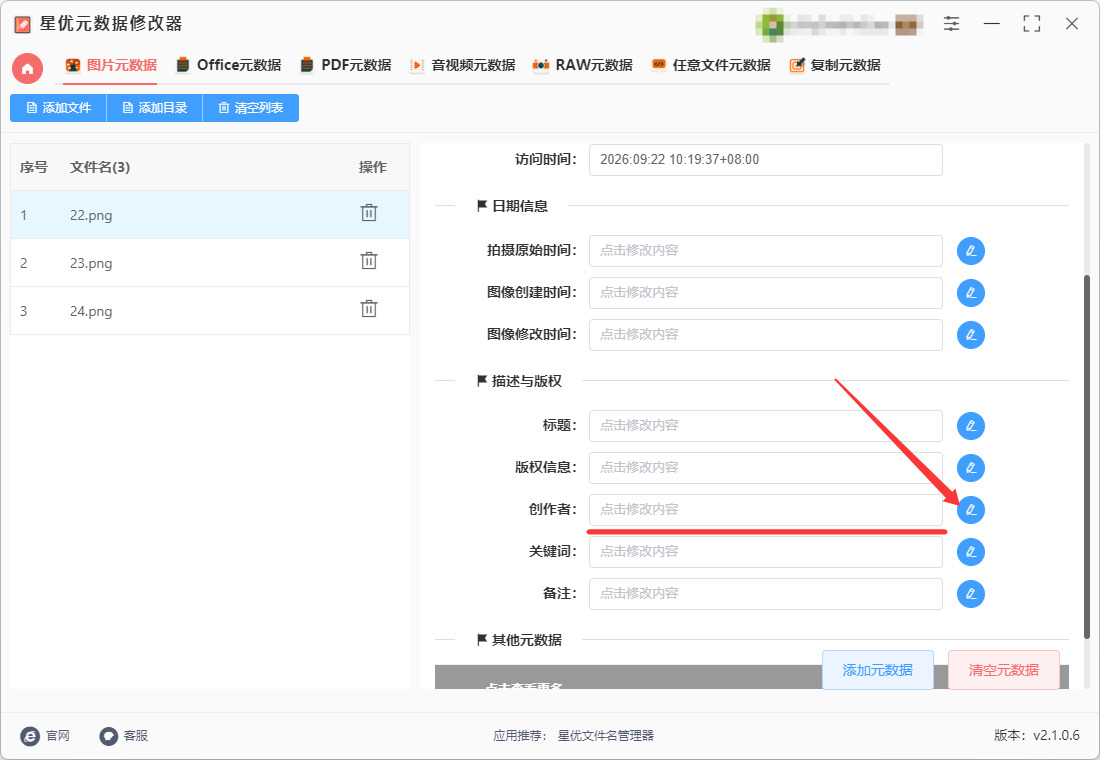This screenshot has width=1100, height=760.
Task: Delete 22.png using its trash icon
Action: point(369,213)
